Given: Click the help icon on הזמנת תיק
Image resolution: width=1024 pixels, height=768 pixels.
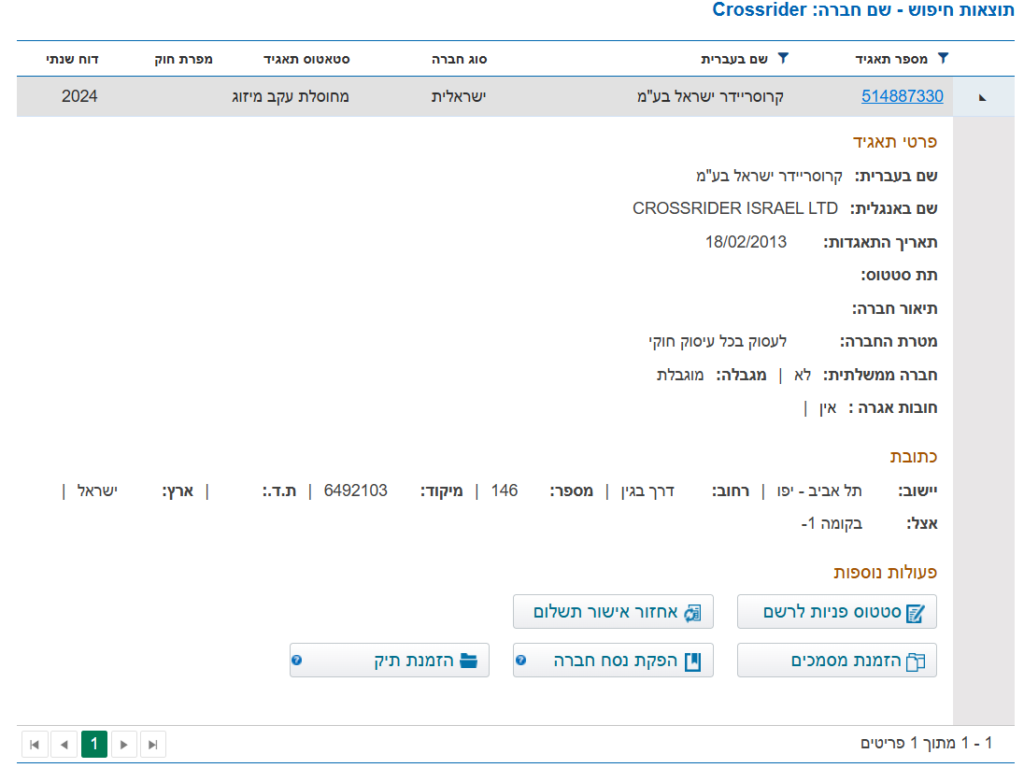Looking at the screenshot, I should (297, 661).
